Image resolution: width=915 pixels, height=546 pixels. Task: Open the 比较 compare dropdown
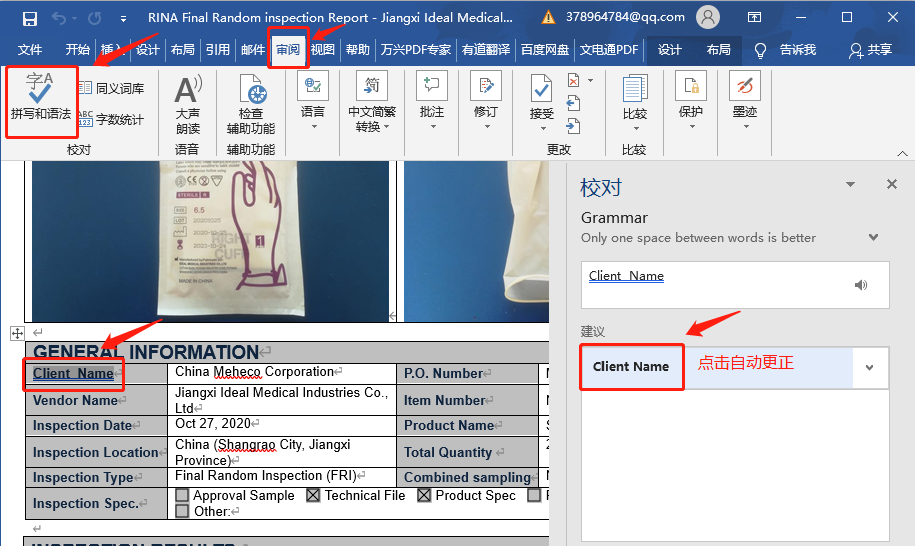tap(635, 102)
